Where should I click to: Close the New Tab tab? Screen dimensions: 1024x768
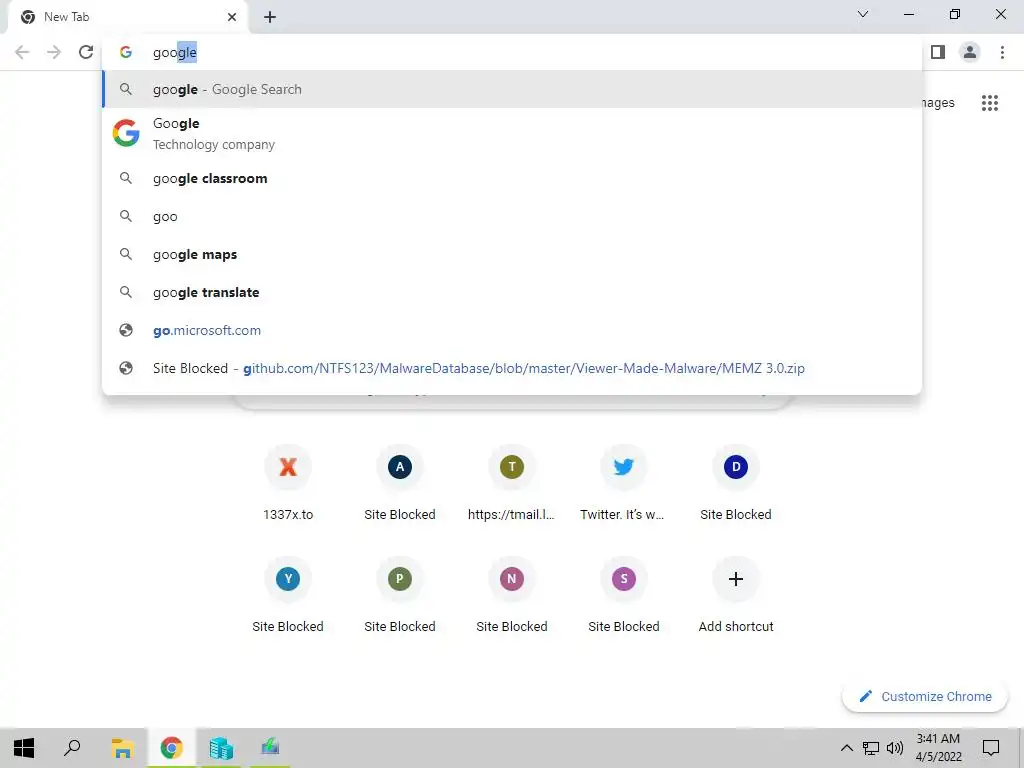232,17
